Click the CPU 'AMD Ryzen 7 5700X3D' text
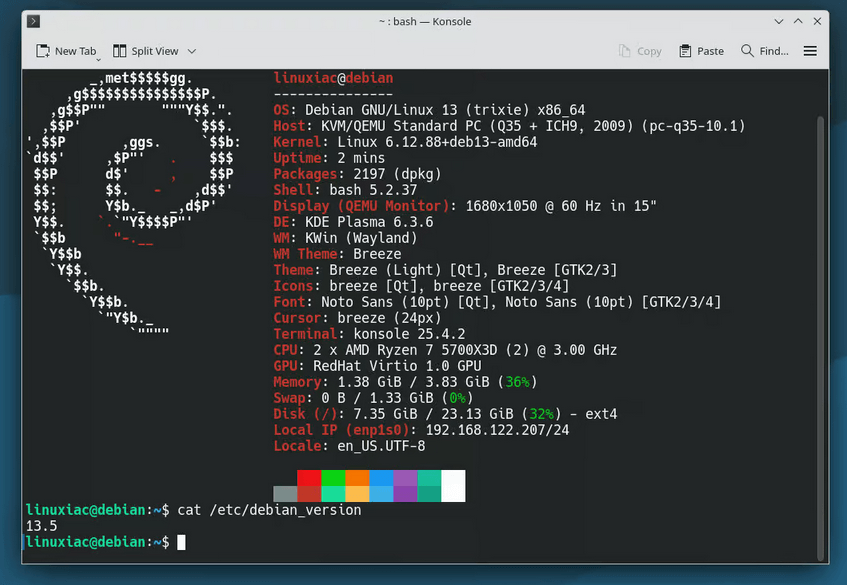 pos(421,350)
